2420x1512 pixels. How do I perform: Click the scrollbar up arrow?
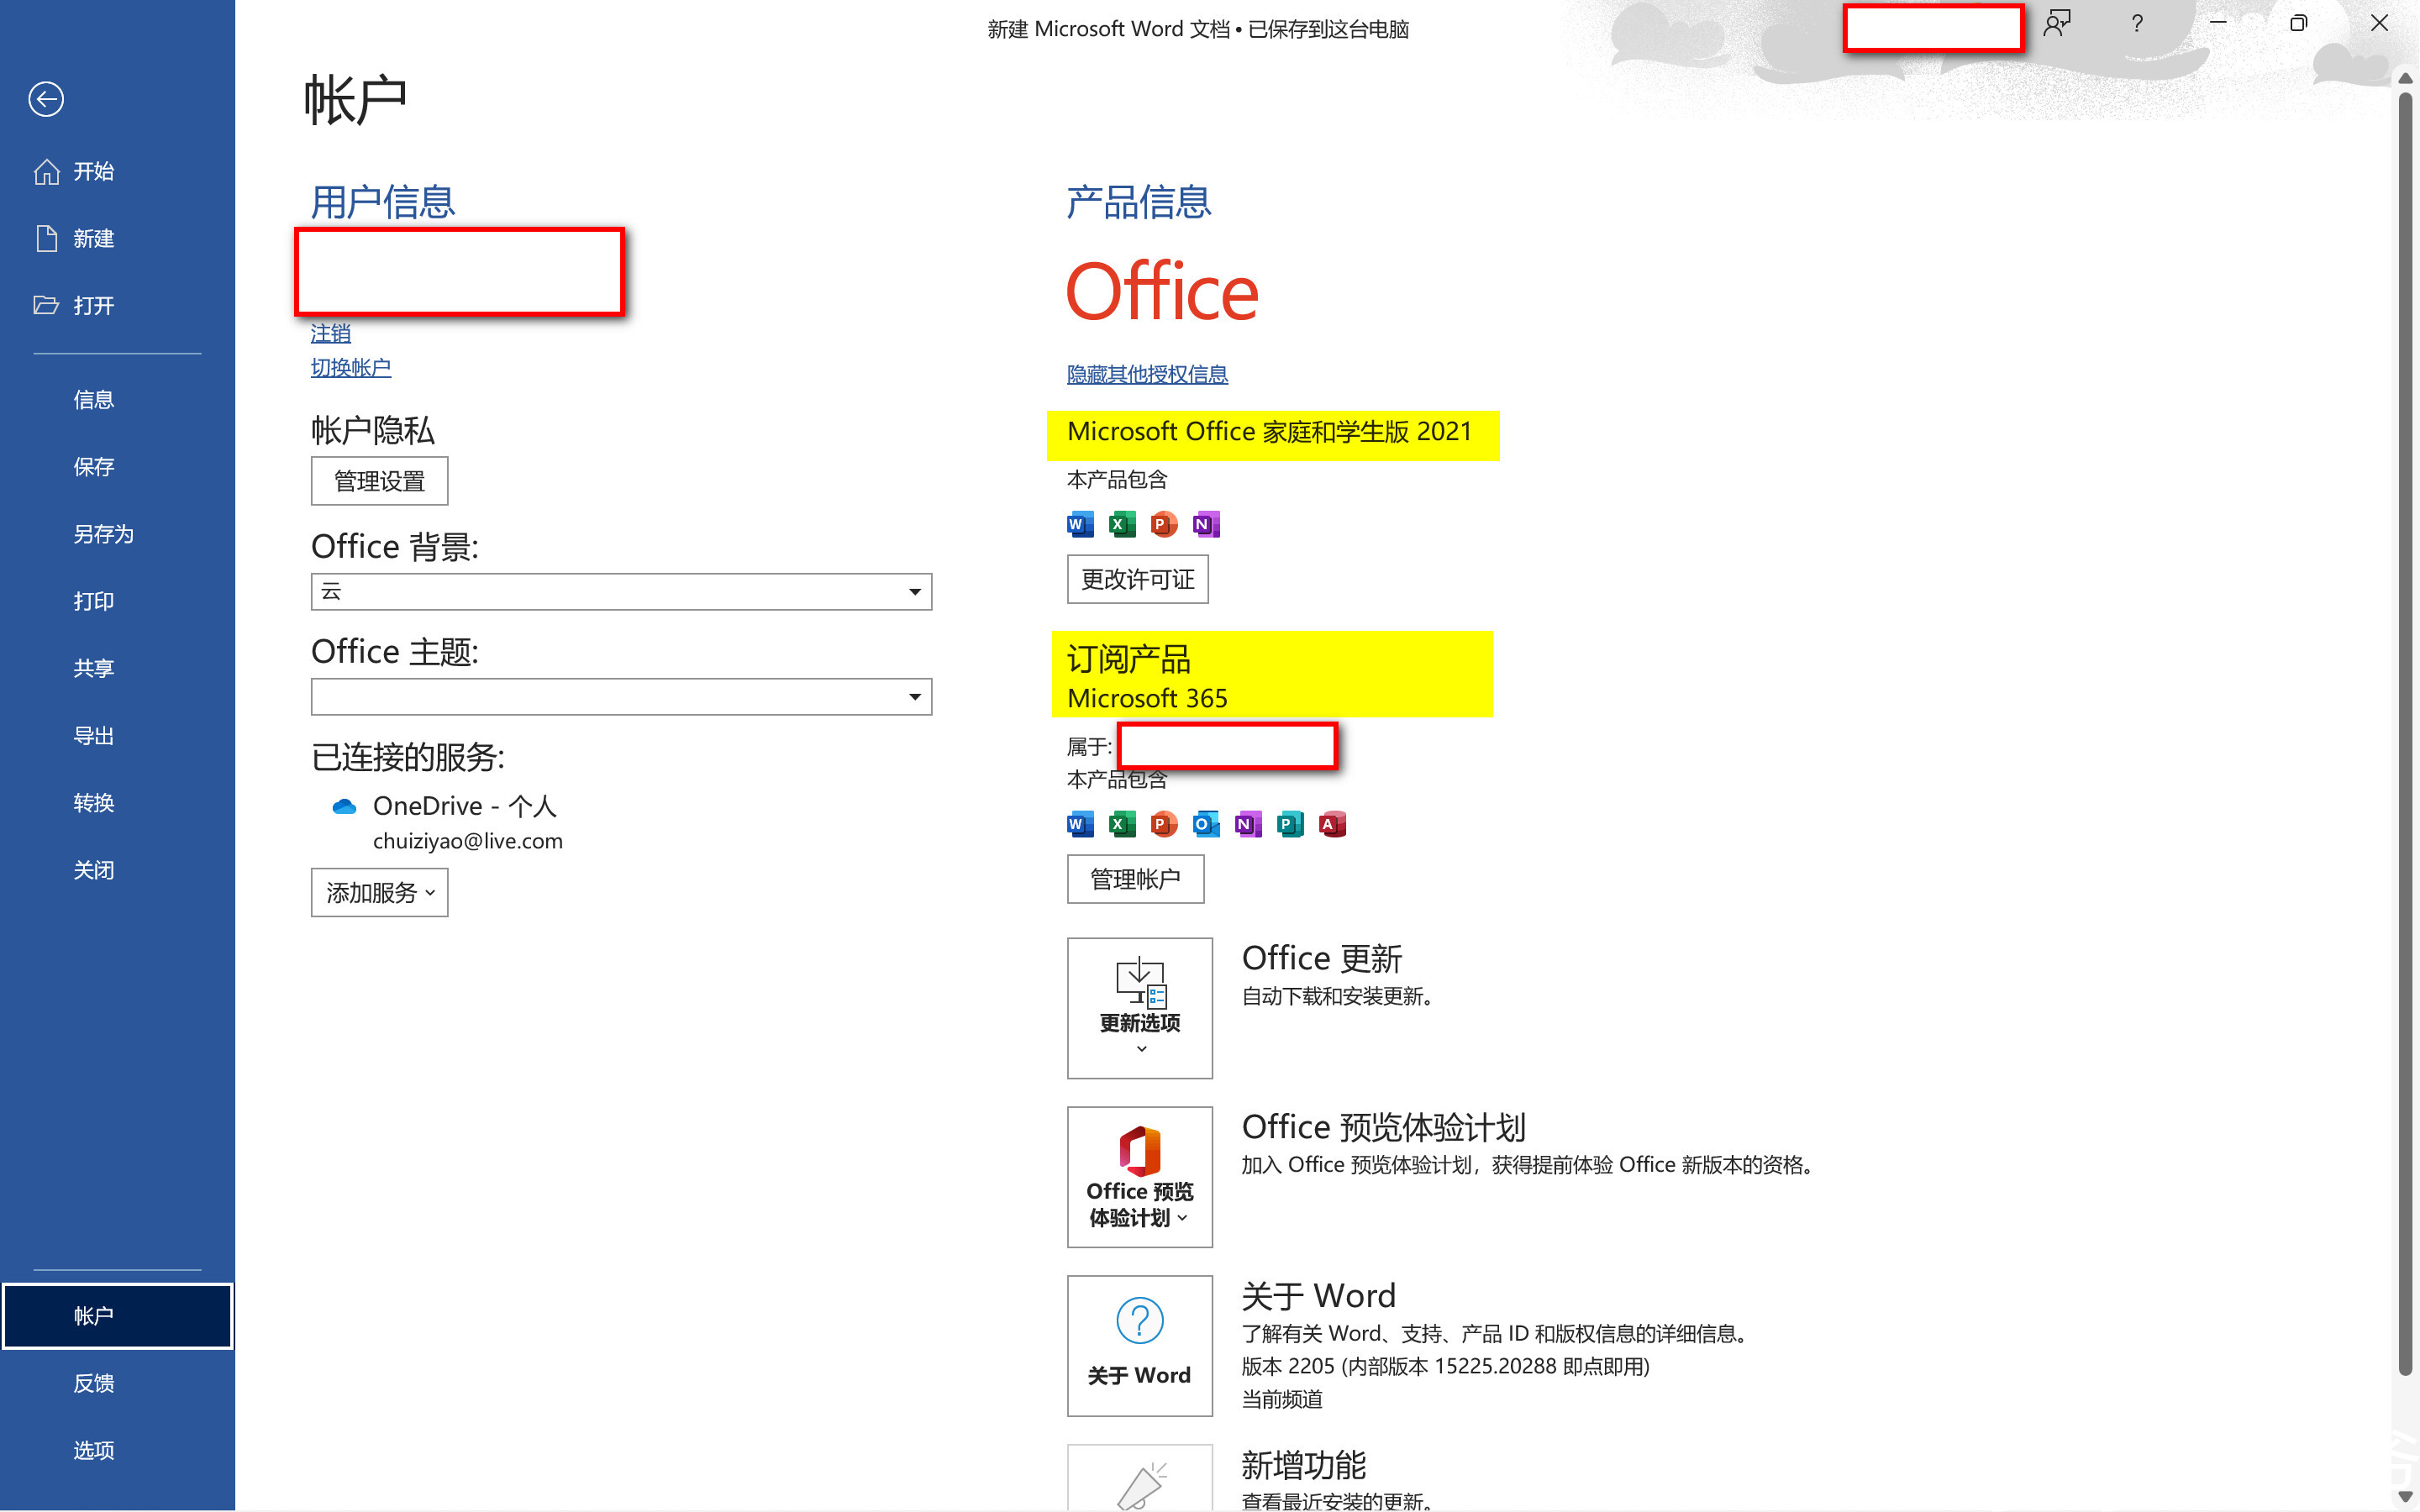pyautogui.click(x=2405, y=78)
